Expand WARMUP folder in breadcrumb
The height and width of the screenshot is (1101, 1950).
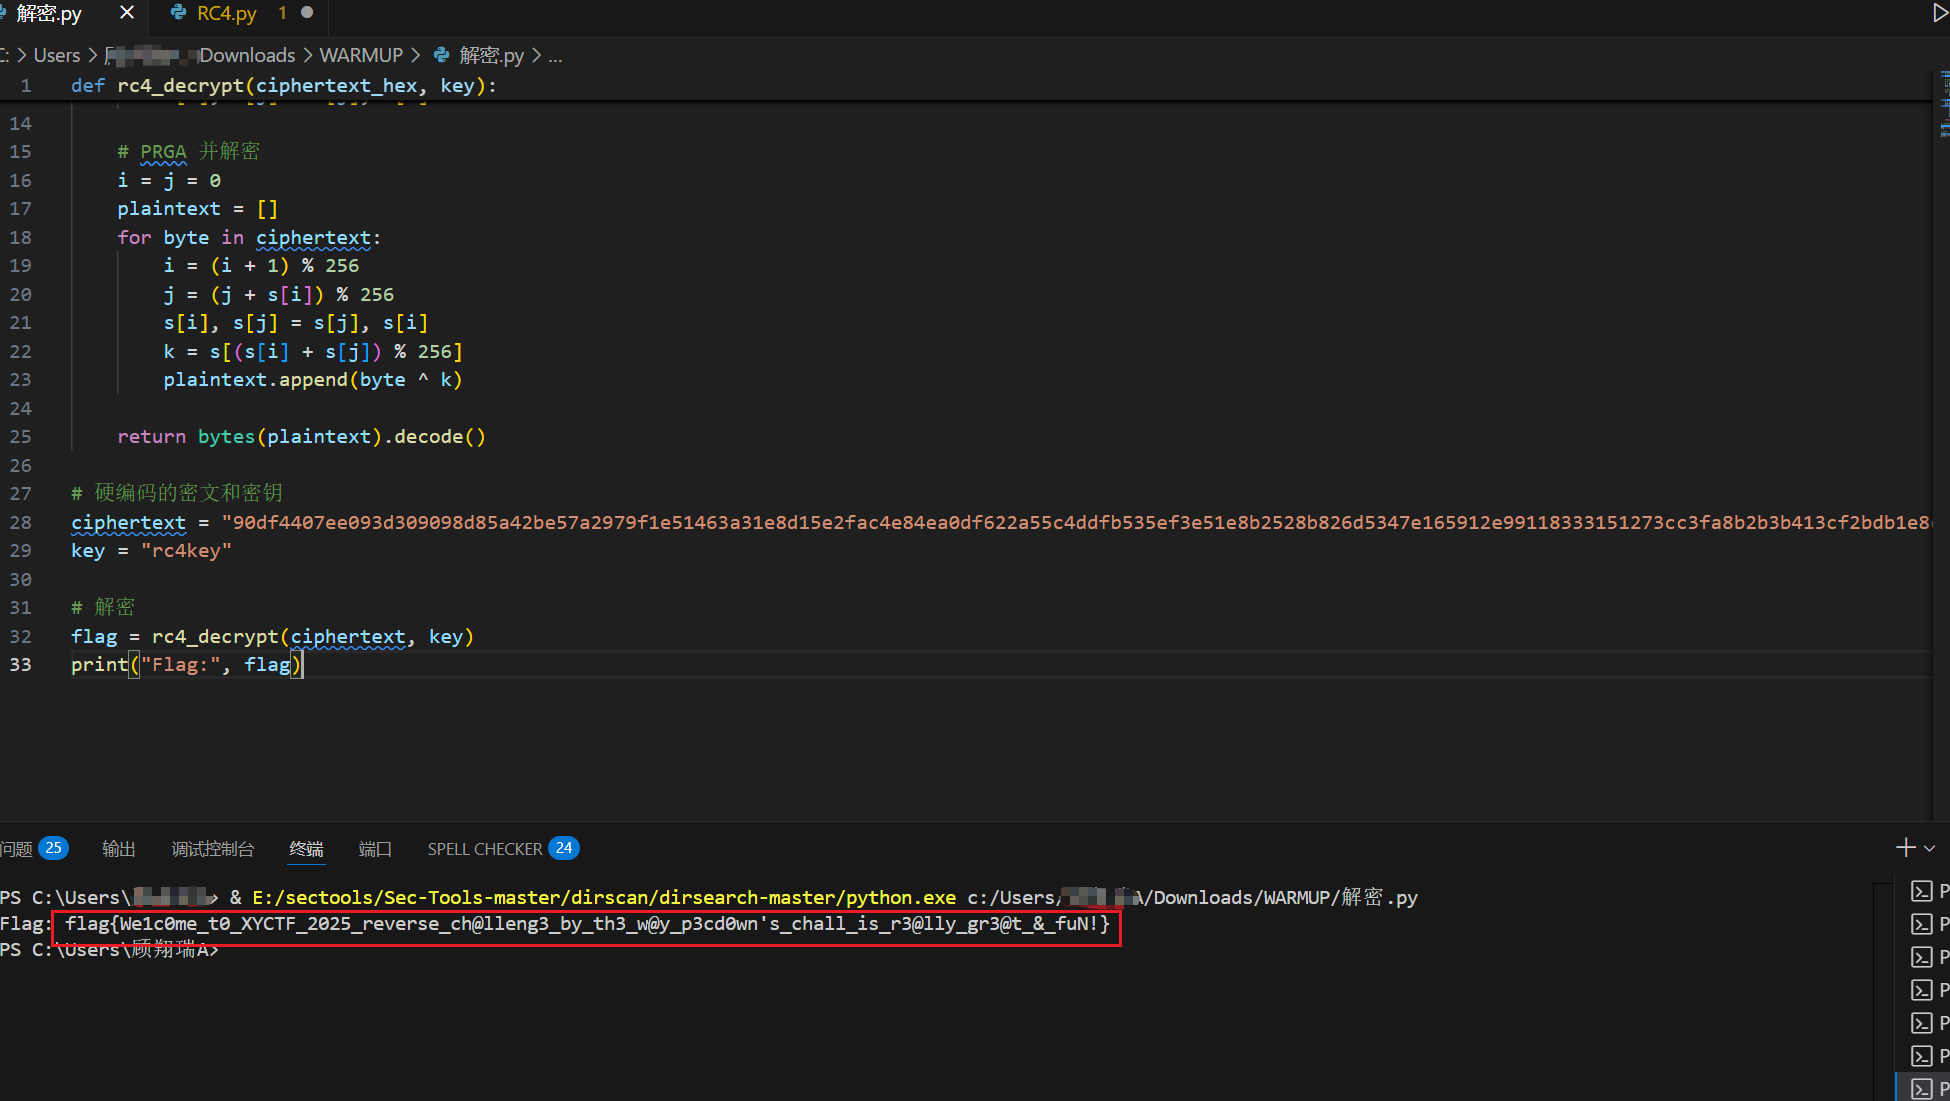point(361,55)
